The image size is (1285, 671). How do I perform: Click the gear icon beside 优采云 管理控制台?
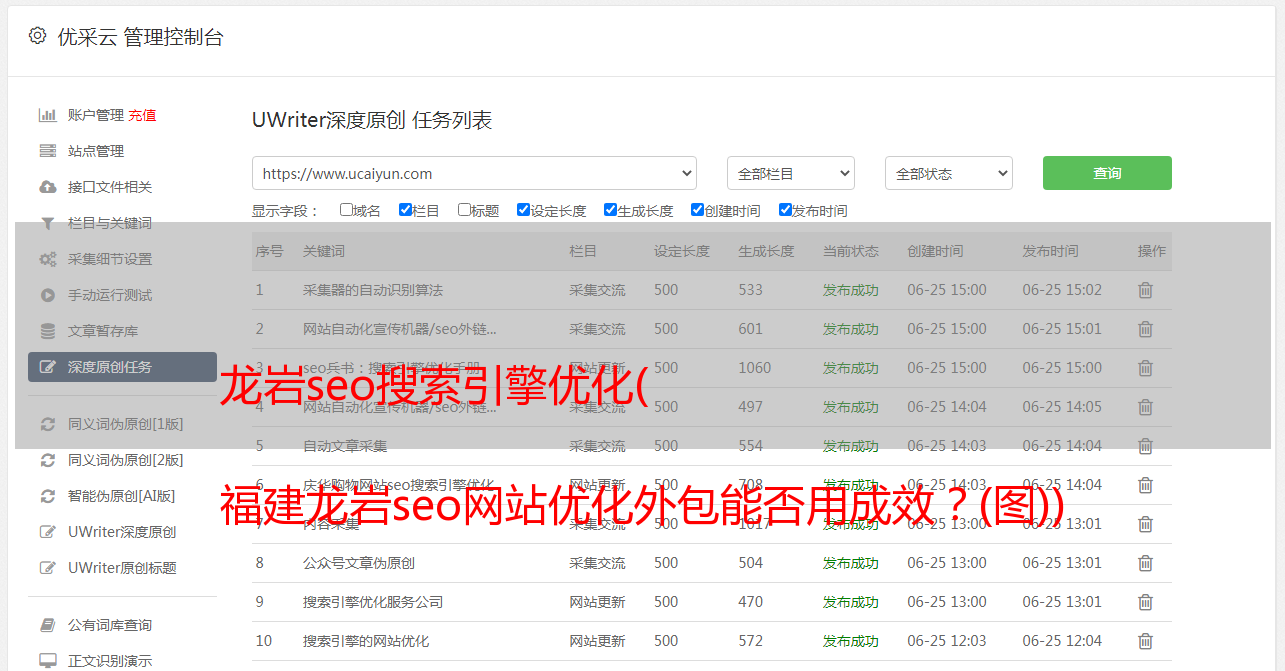coord(37,36)
